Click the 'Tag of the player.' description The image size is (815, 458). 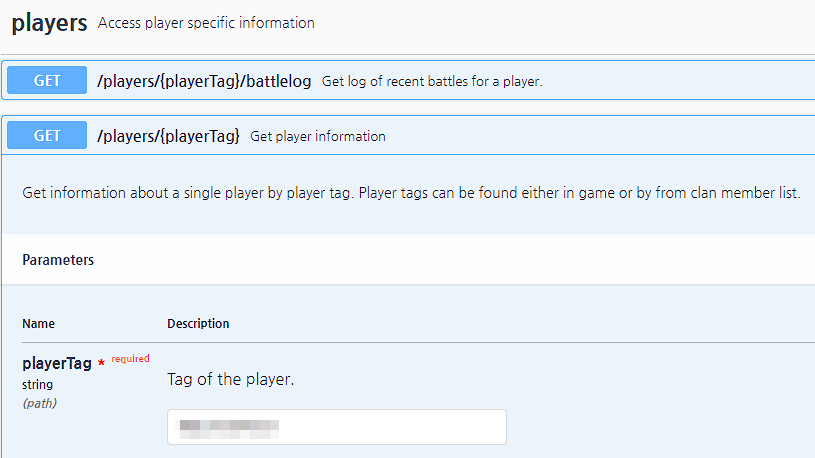pos(230,381)
